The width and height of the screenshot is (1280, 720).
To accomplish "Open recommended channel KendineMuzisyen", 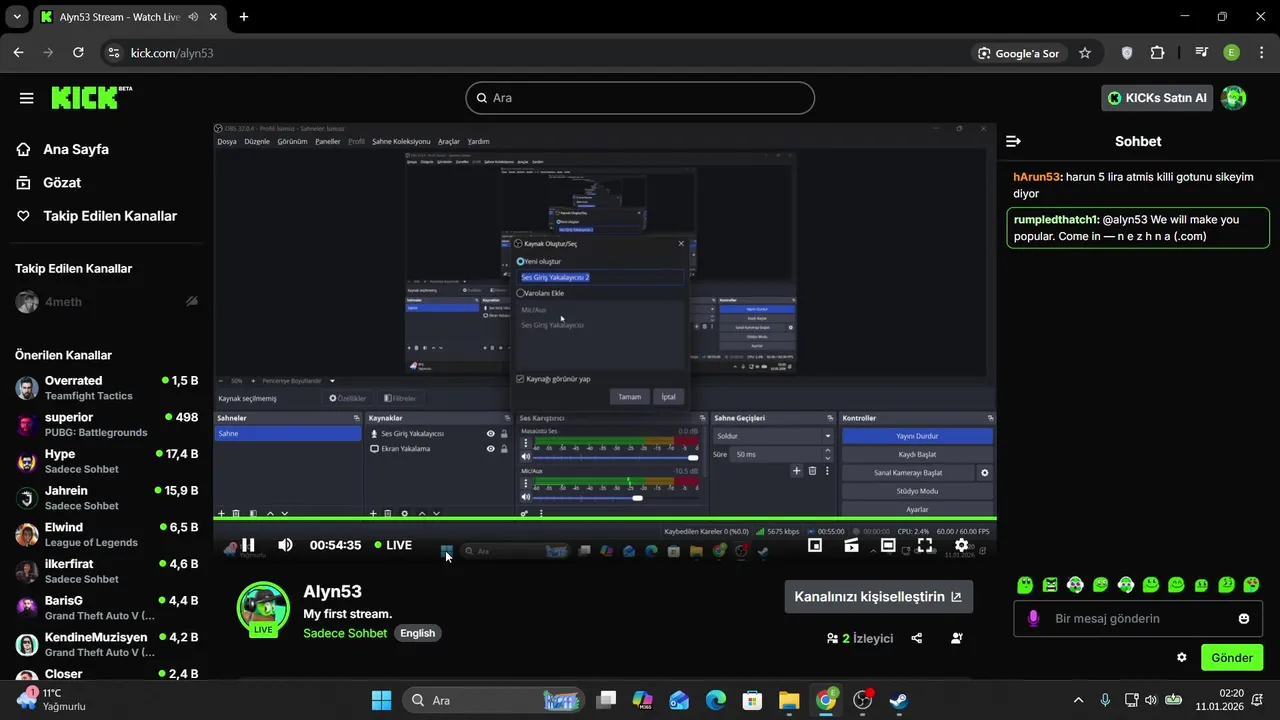I will click(x=106, y=644).
